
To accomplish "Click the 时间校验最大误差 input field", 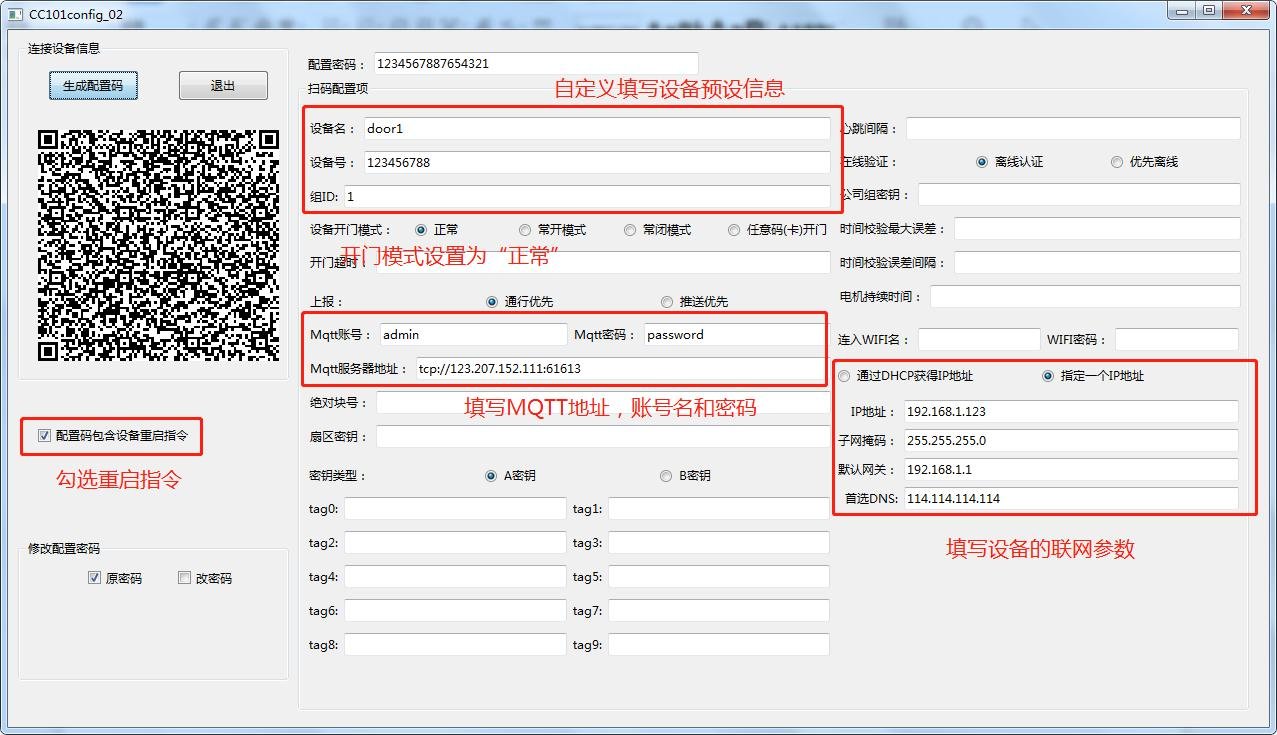I will (1097, 229).
